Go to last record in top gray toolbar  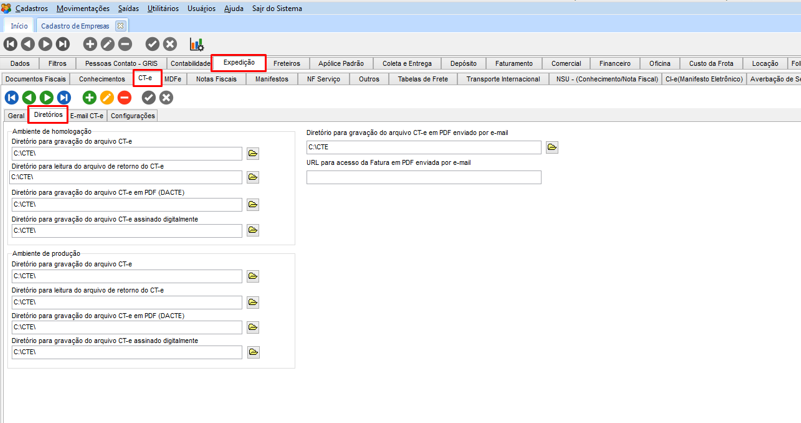[63, 44]
